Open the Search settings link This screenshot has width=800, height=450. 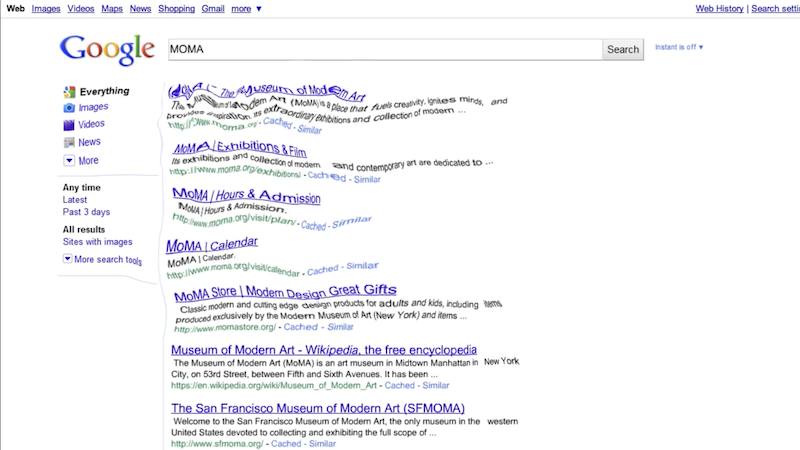pos(776,9)
